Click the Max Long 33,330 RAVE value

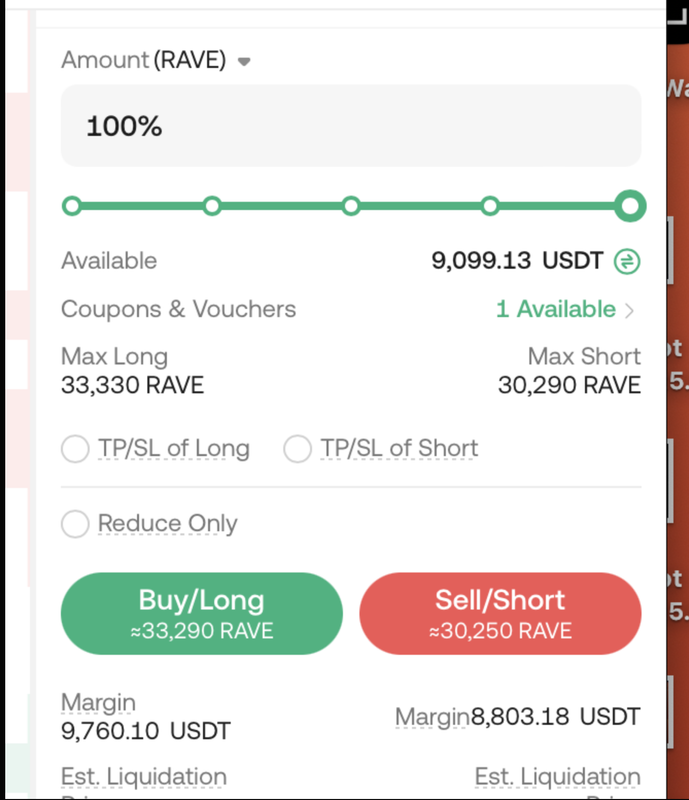pos(132,385)
